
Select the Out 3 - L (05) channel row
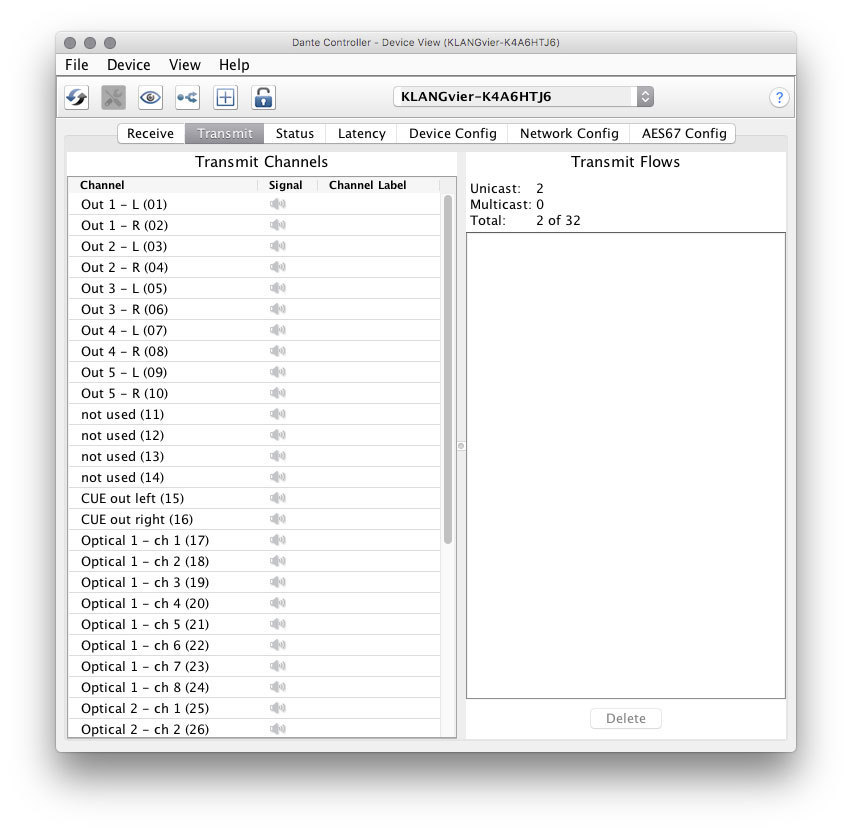coord(254,289)
